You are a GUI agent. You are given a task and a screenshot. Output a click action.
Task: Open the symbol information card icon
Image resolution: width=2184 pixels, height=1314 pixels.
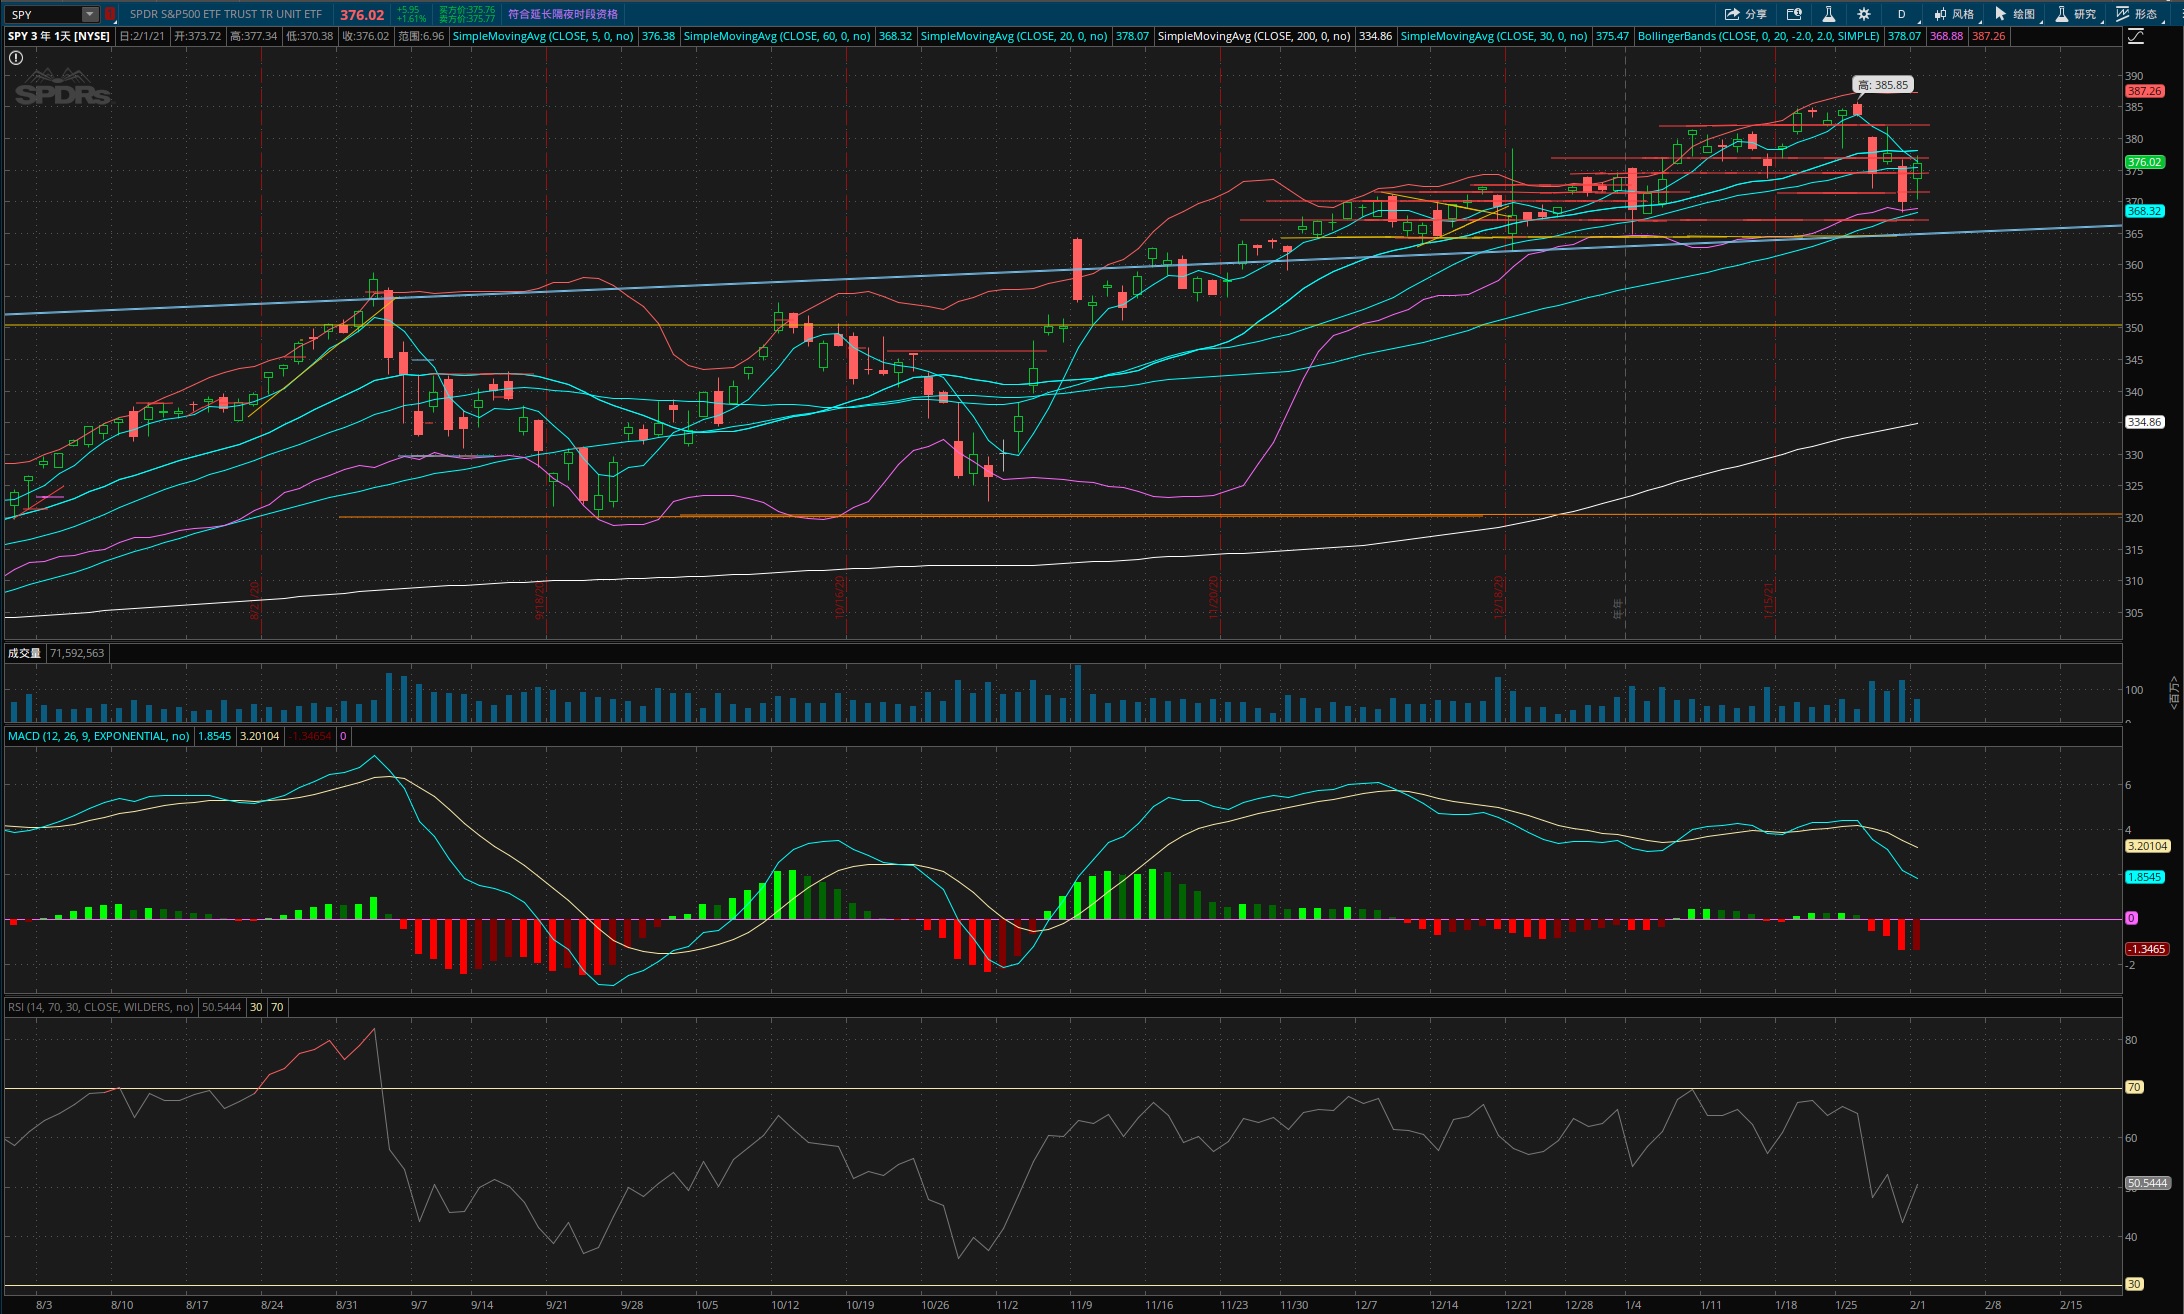1794,14
